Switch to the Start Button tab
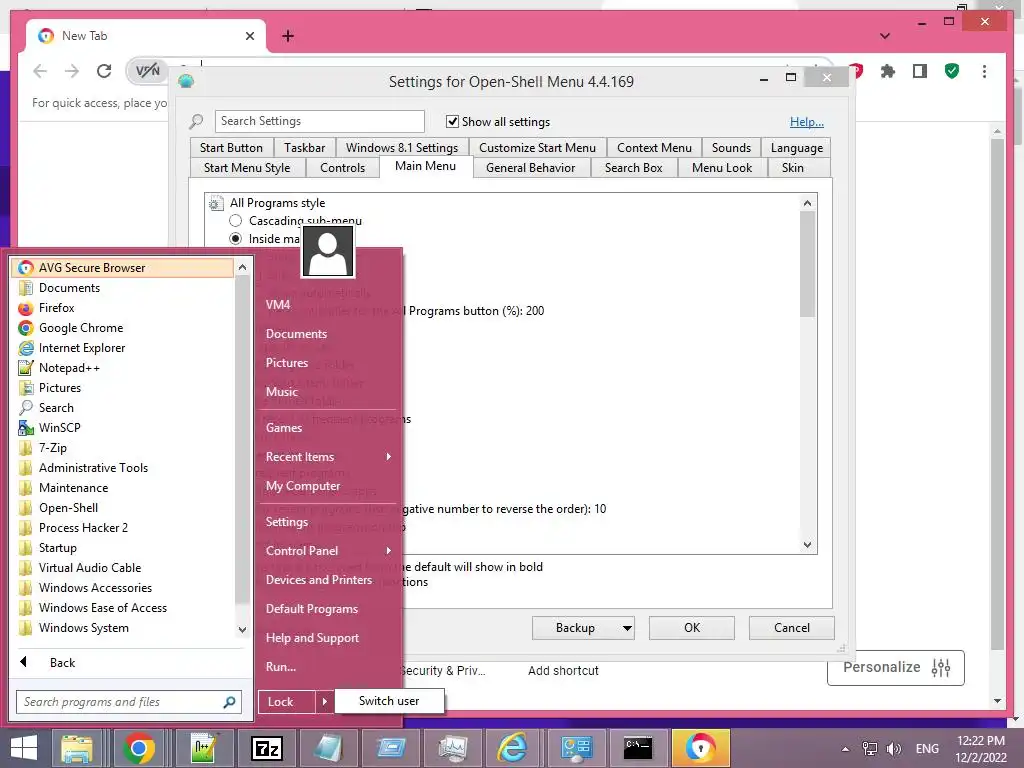1024x768 pixels. [x=231, y=148]
